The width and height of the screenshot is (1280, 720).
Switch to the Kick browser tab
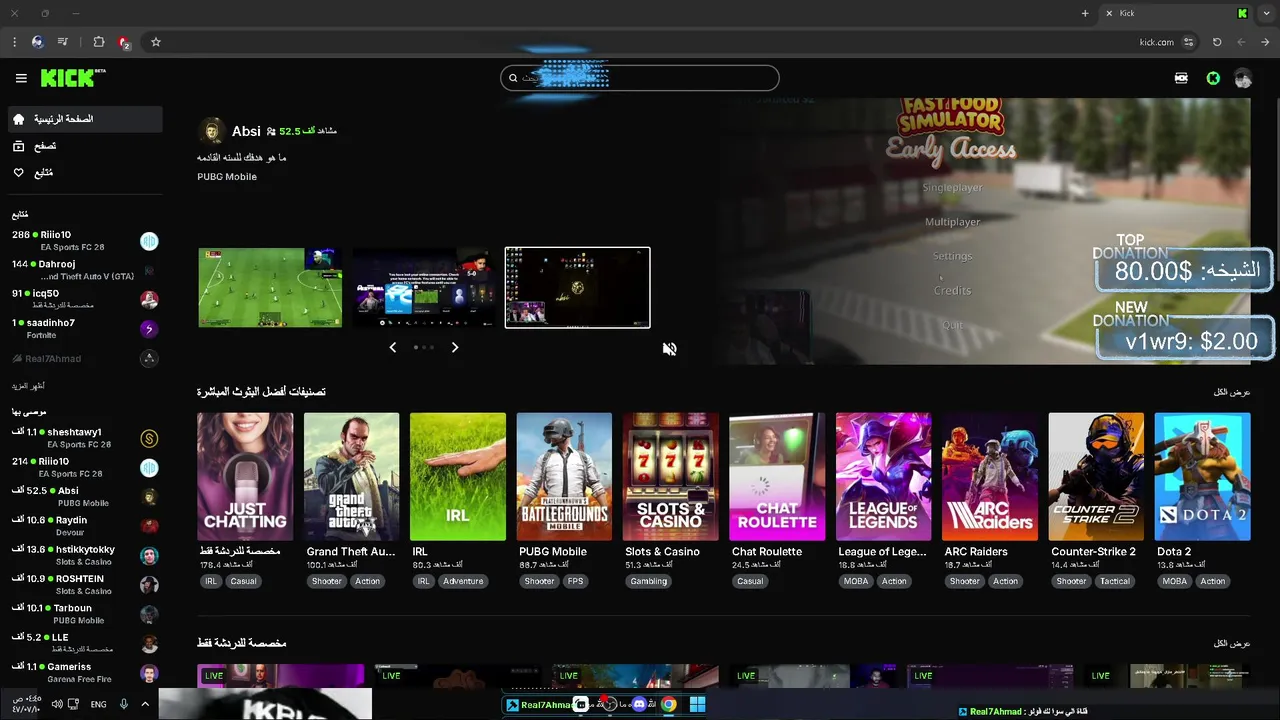1177,13
